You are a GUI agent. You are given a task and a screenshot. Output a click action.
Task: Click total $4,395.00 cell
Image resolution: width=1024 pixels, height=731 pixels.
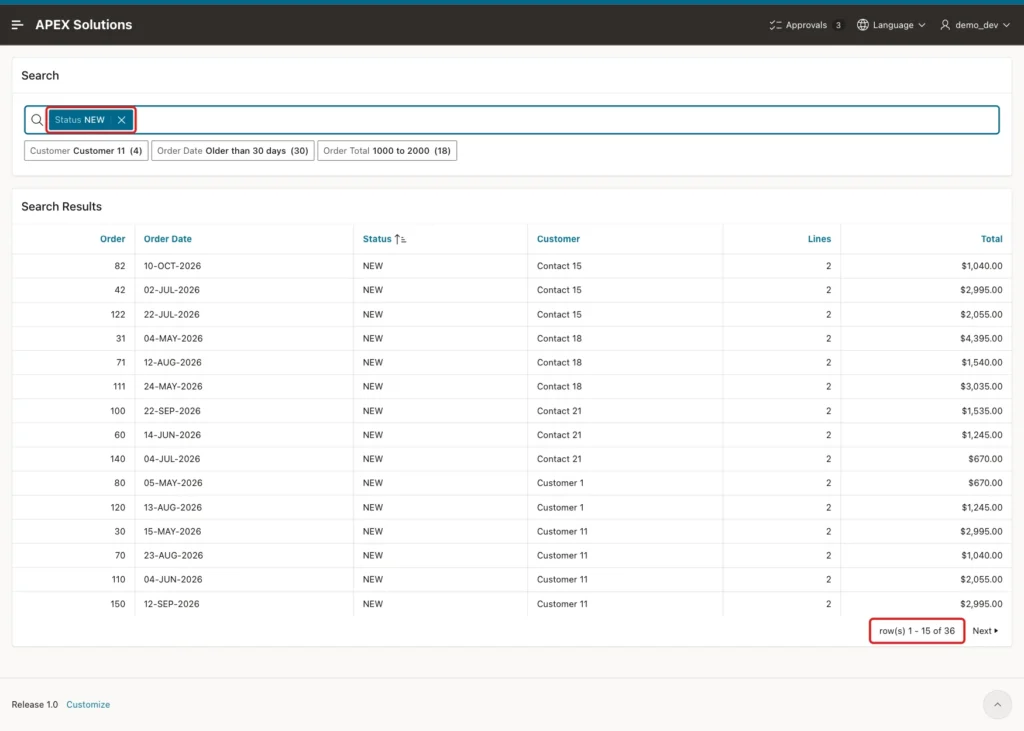click(x=981, y=338)
